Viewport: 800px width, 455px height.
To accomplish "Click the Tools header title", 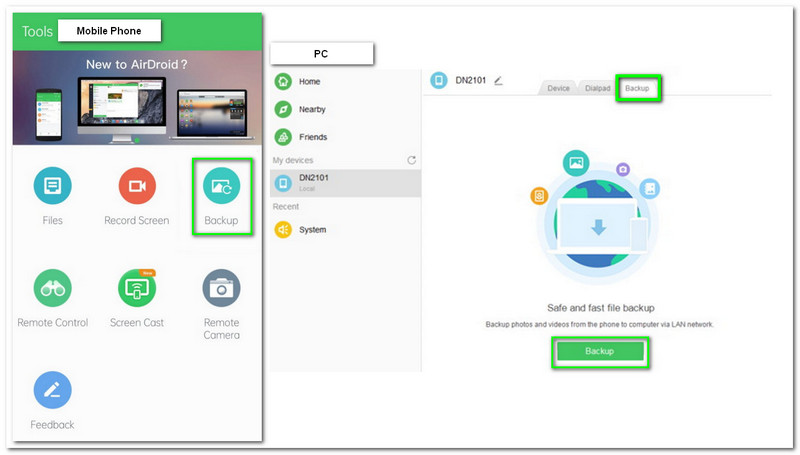I will [x=37, y=31].
